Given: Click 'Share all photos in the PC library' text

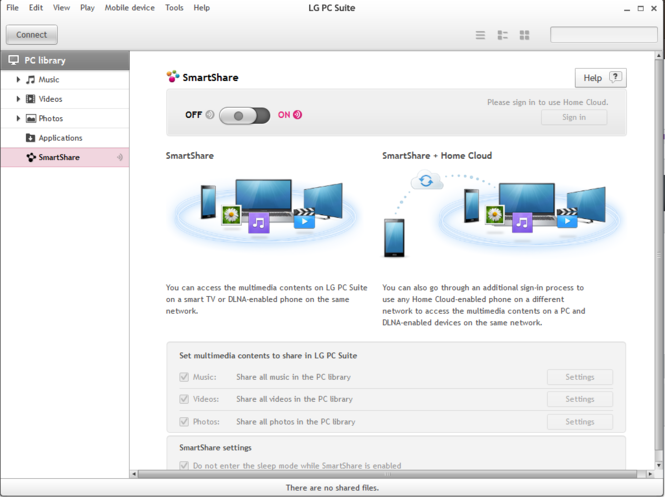Looking at the screenshot, I should pyautogui.click(x=296, y=422).
